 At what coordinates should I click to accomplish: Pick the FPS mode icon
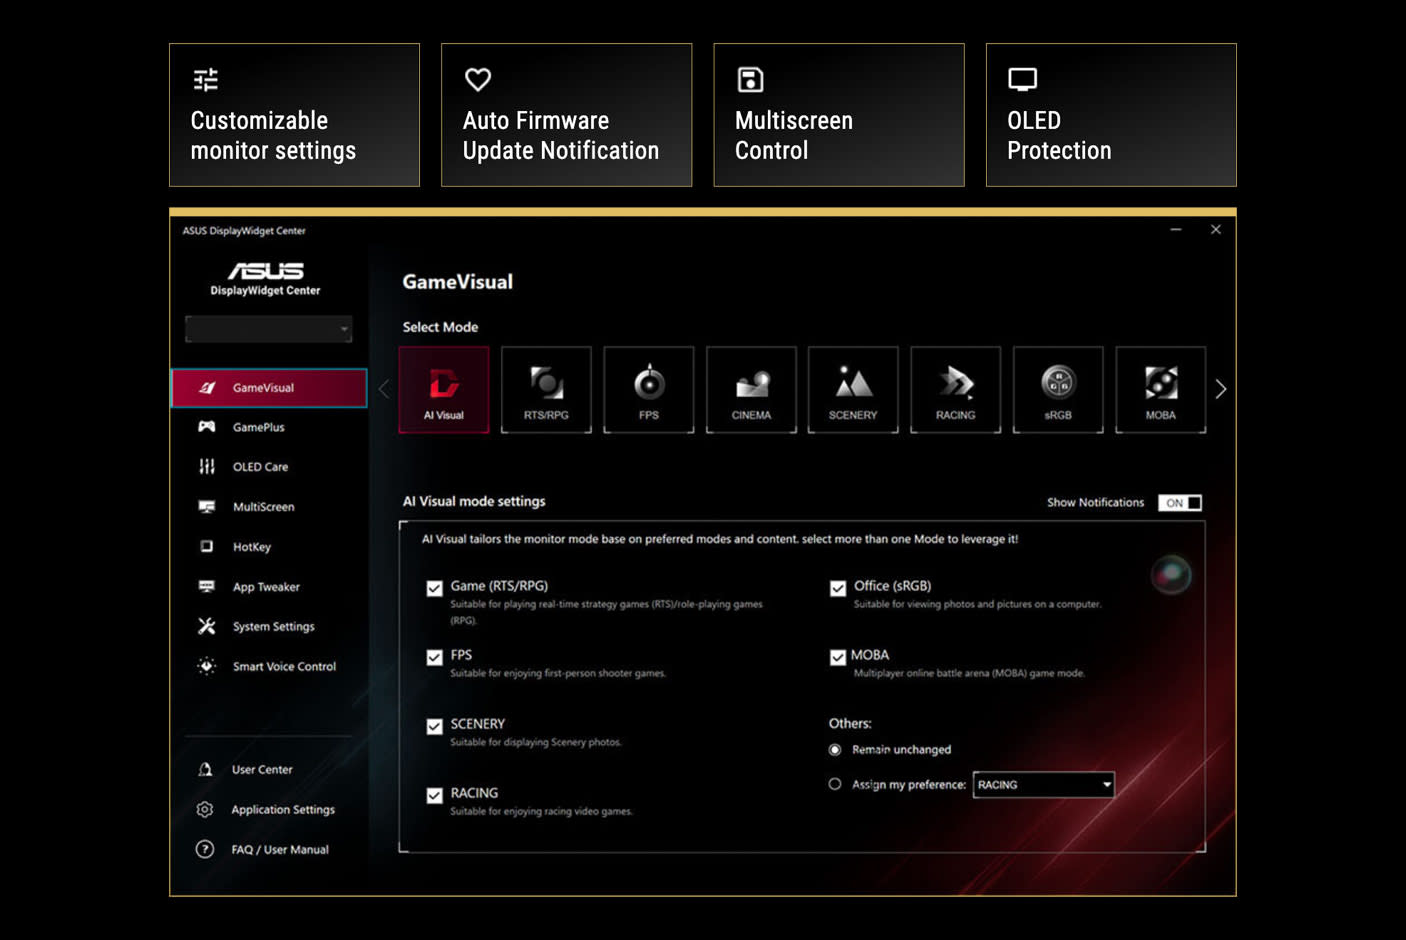point(649,389)
